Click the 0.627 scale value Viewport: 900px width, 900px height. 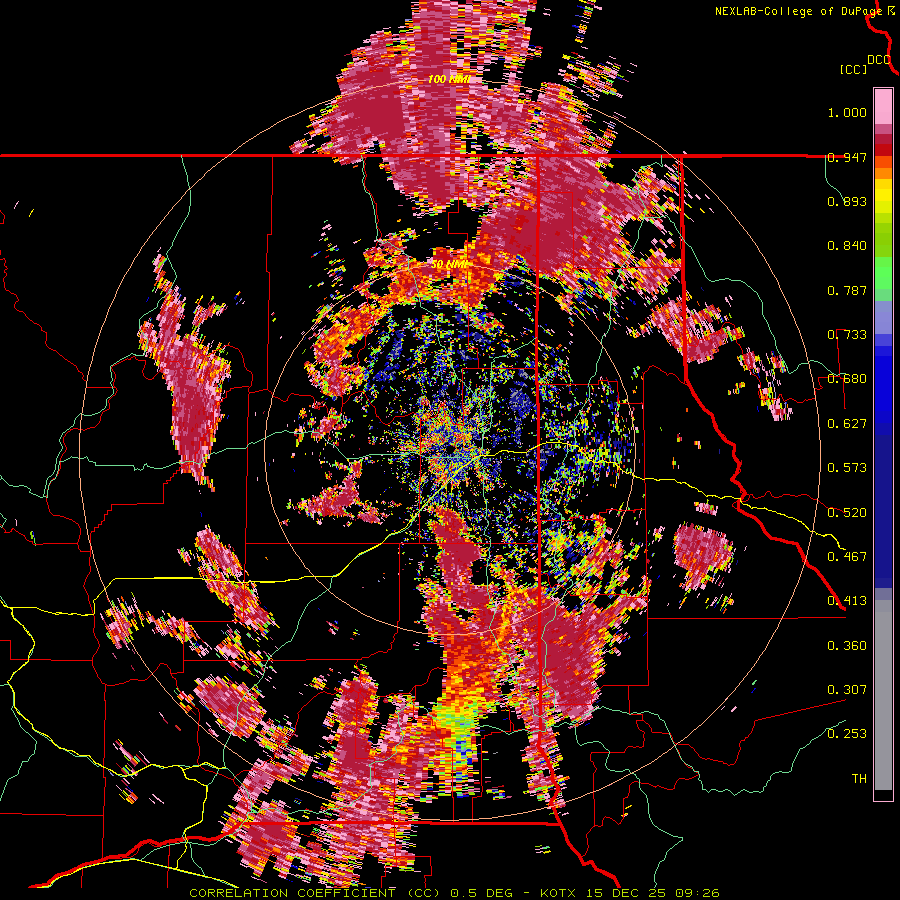[x=847, y=424]
